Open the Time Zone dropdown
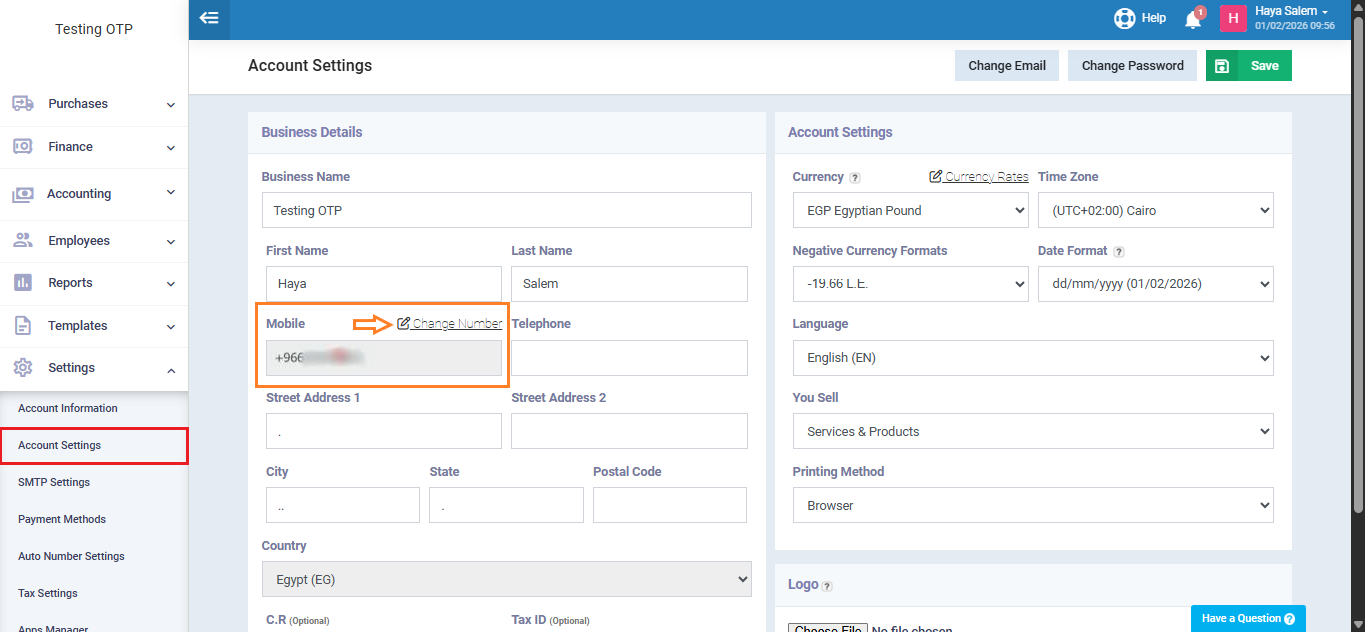 pyautogui.click(x=1155, y=211)
